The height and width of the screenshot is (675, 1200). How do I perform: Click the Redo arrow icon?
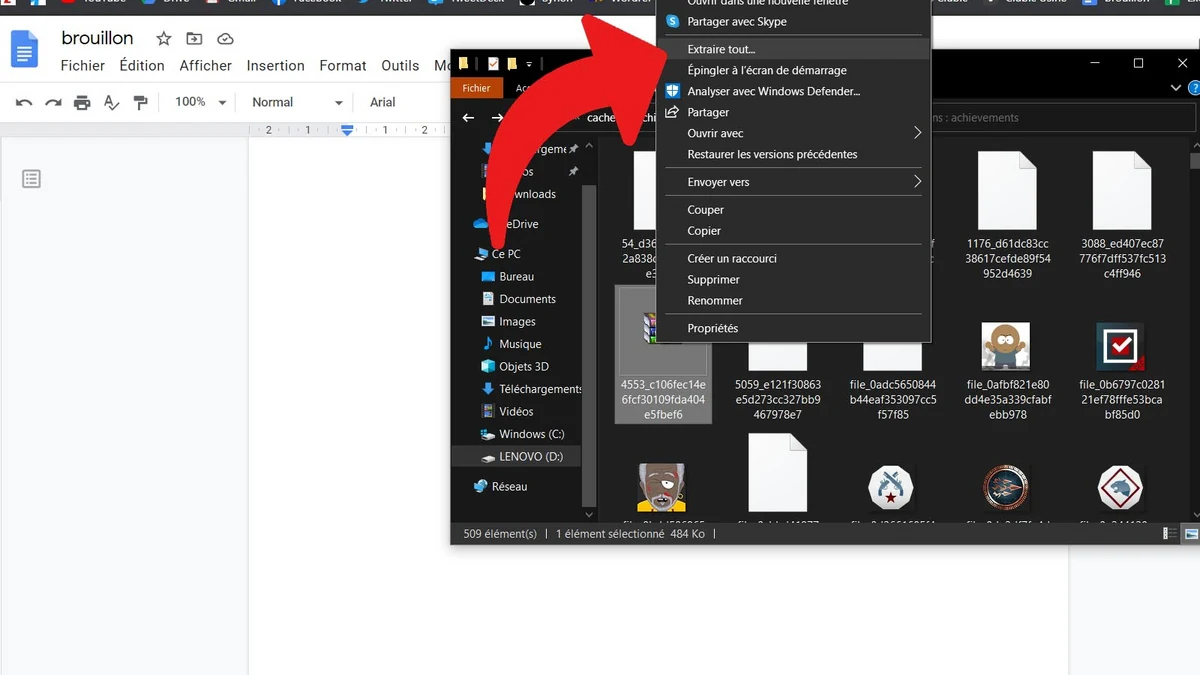click(x=52, y=102)
